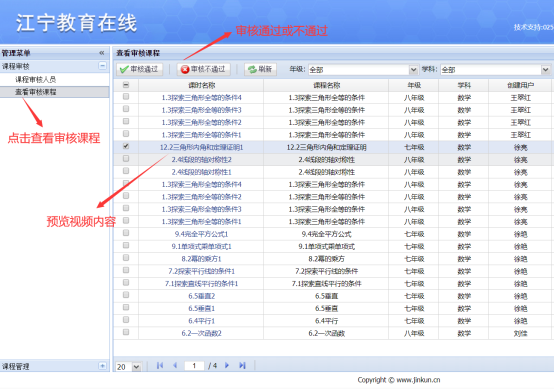Click the 课程名称 column header
This screenshot has height=391, width=554.
(x=326, y=85)
